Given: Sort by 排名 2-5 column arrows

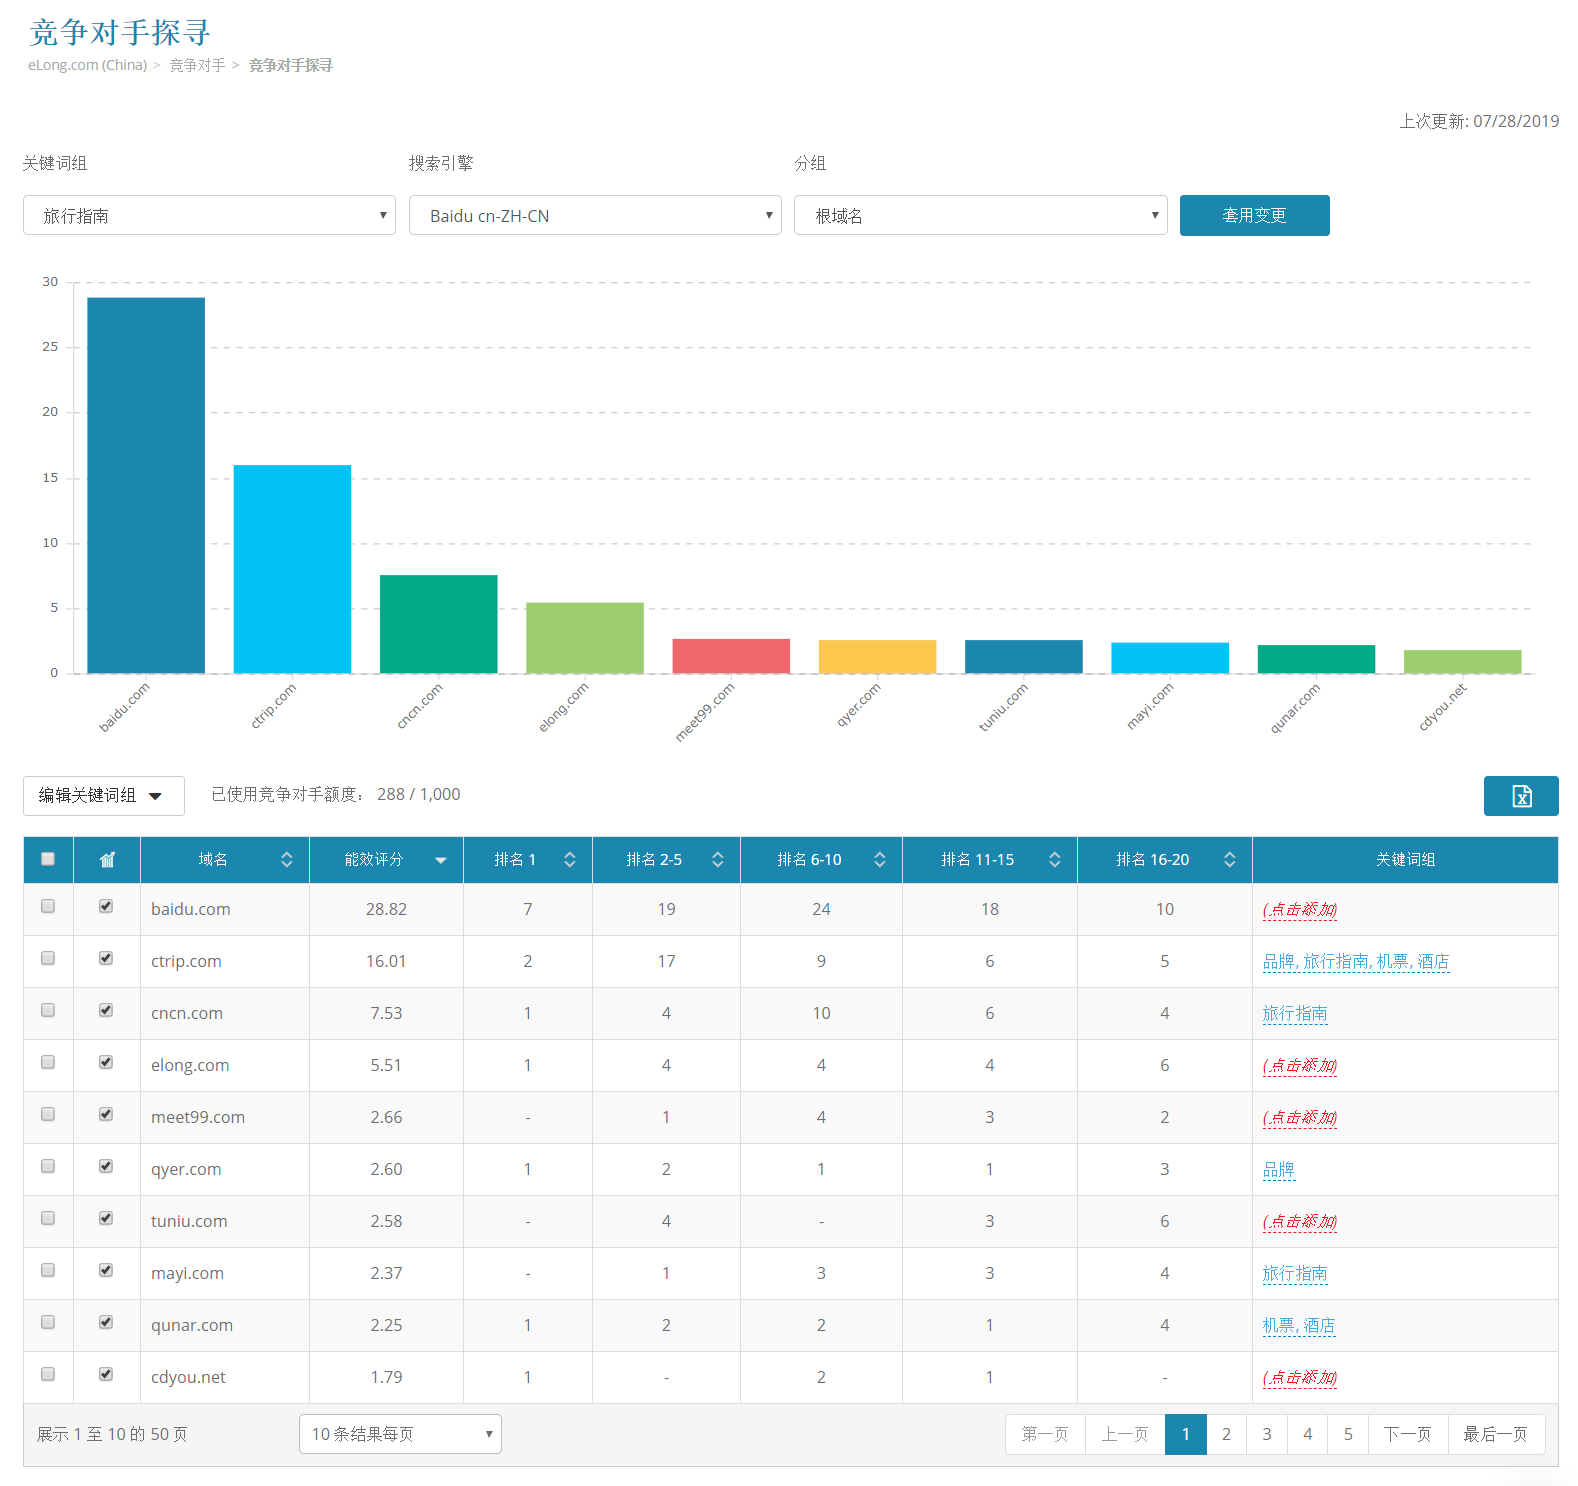Looking at the screenshot, I should pyautogui.click(x=718, y=860).
